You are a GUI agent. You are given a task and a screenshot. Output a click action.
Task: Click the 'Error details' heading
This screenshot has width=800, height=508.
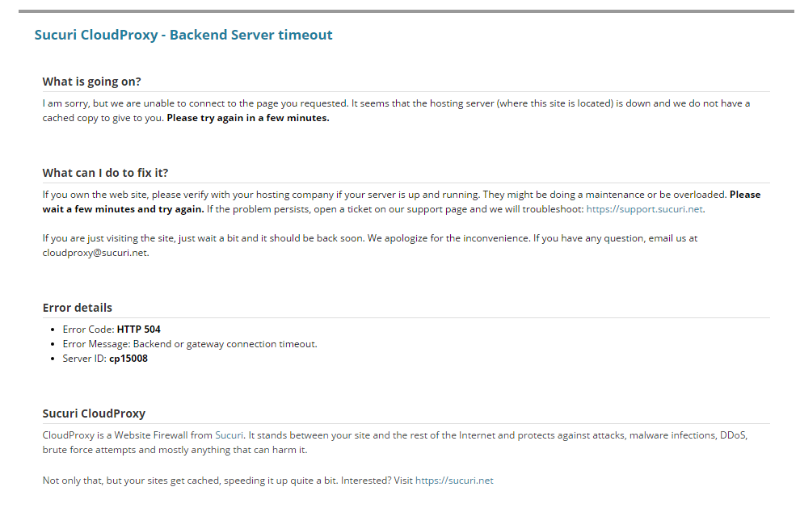coord(77,307)
